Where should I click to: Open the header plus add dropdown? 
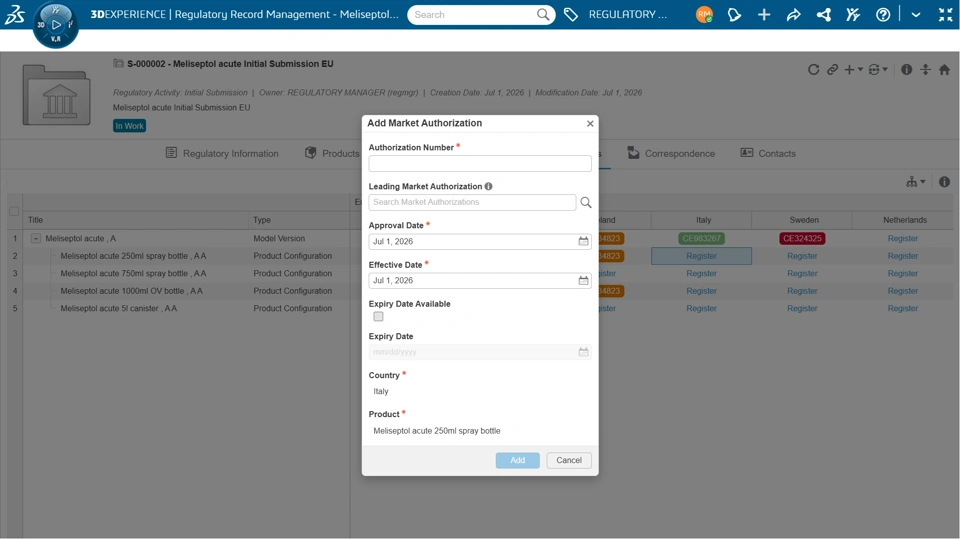pos(853,70)
